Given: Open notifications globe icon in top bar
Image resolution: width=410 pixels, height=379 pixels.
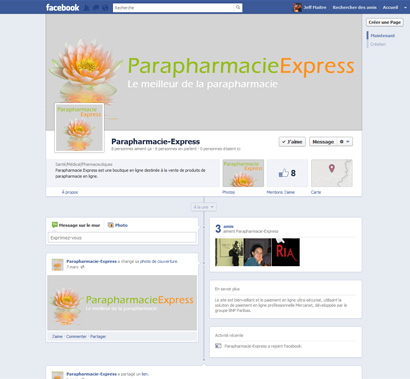Looking at the screenshot, I should pos(105,8).
